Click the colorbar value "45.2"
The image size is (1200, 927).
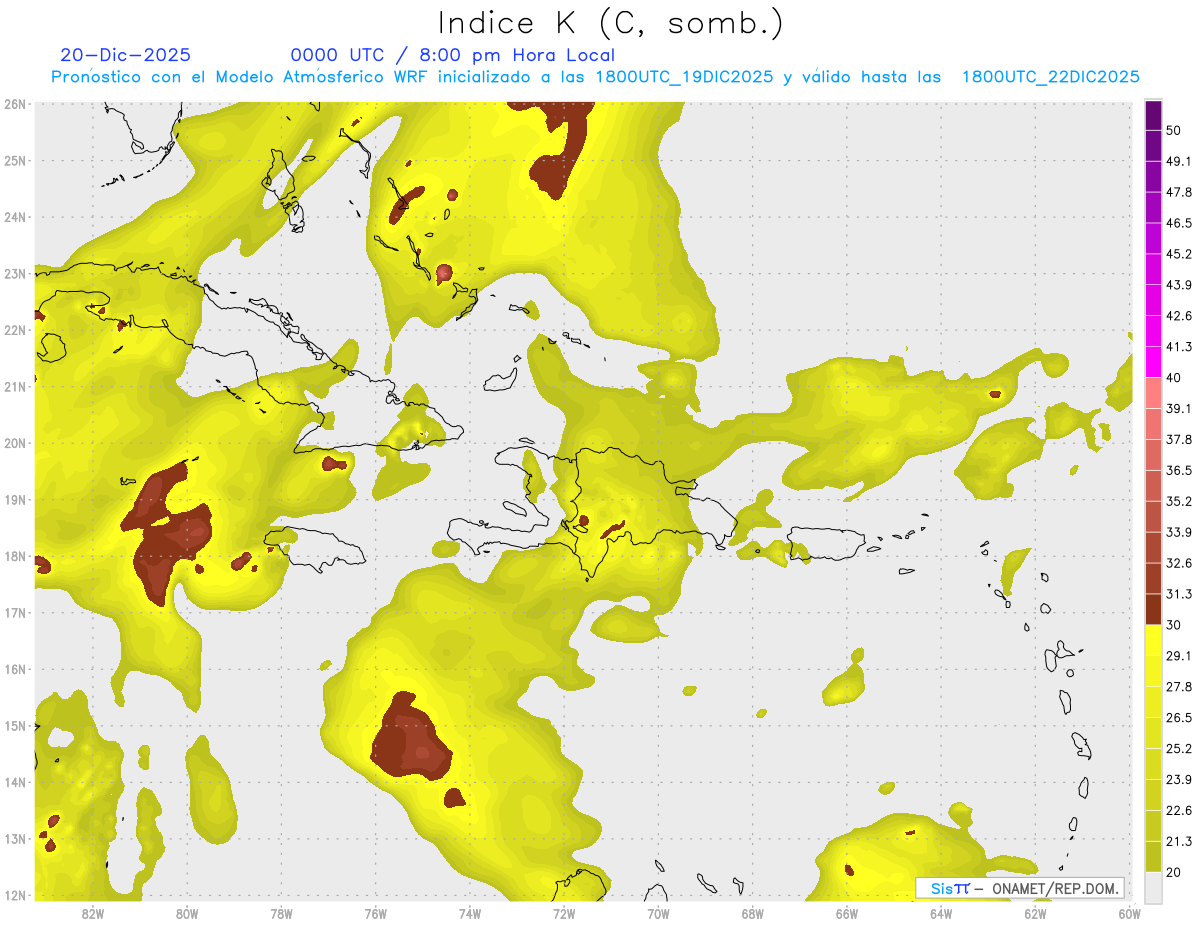tap(1179, 254)
